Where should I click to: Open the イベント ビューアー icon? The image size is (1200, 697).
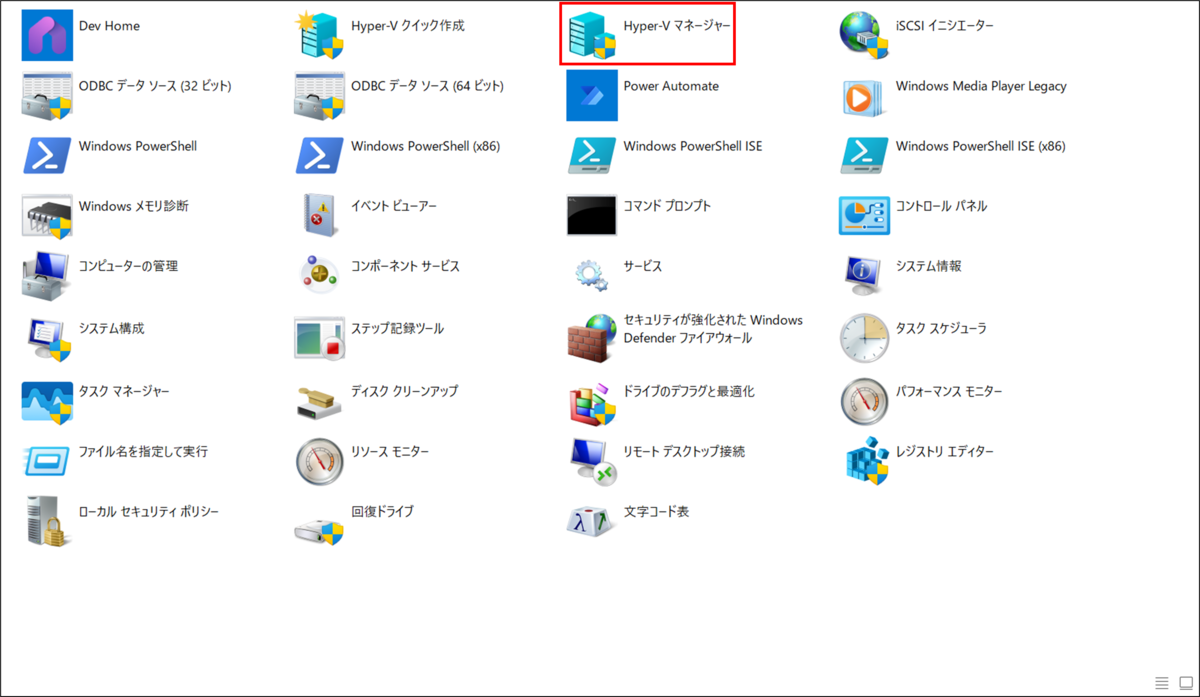click(x=319, y=216)
